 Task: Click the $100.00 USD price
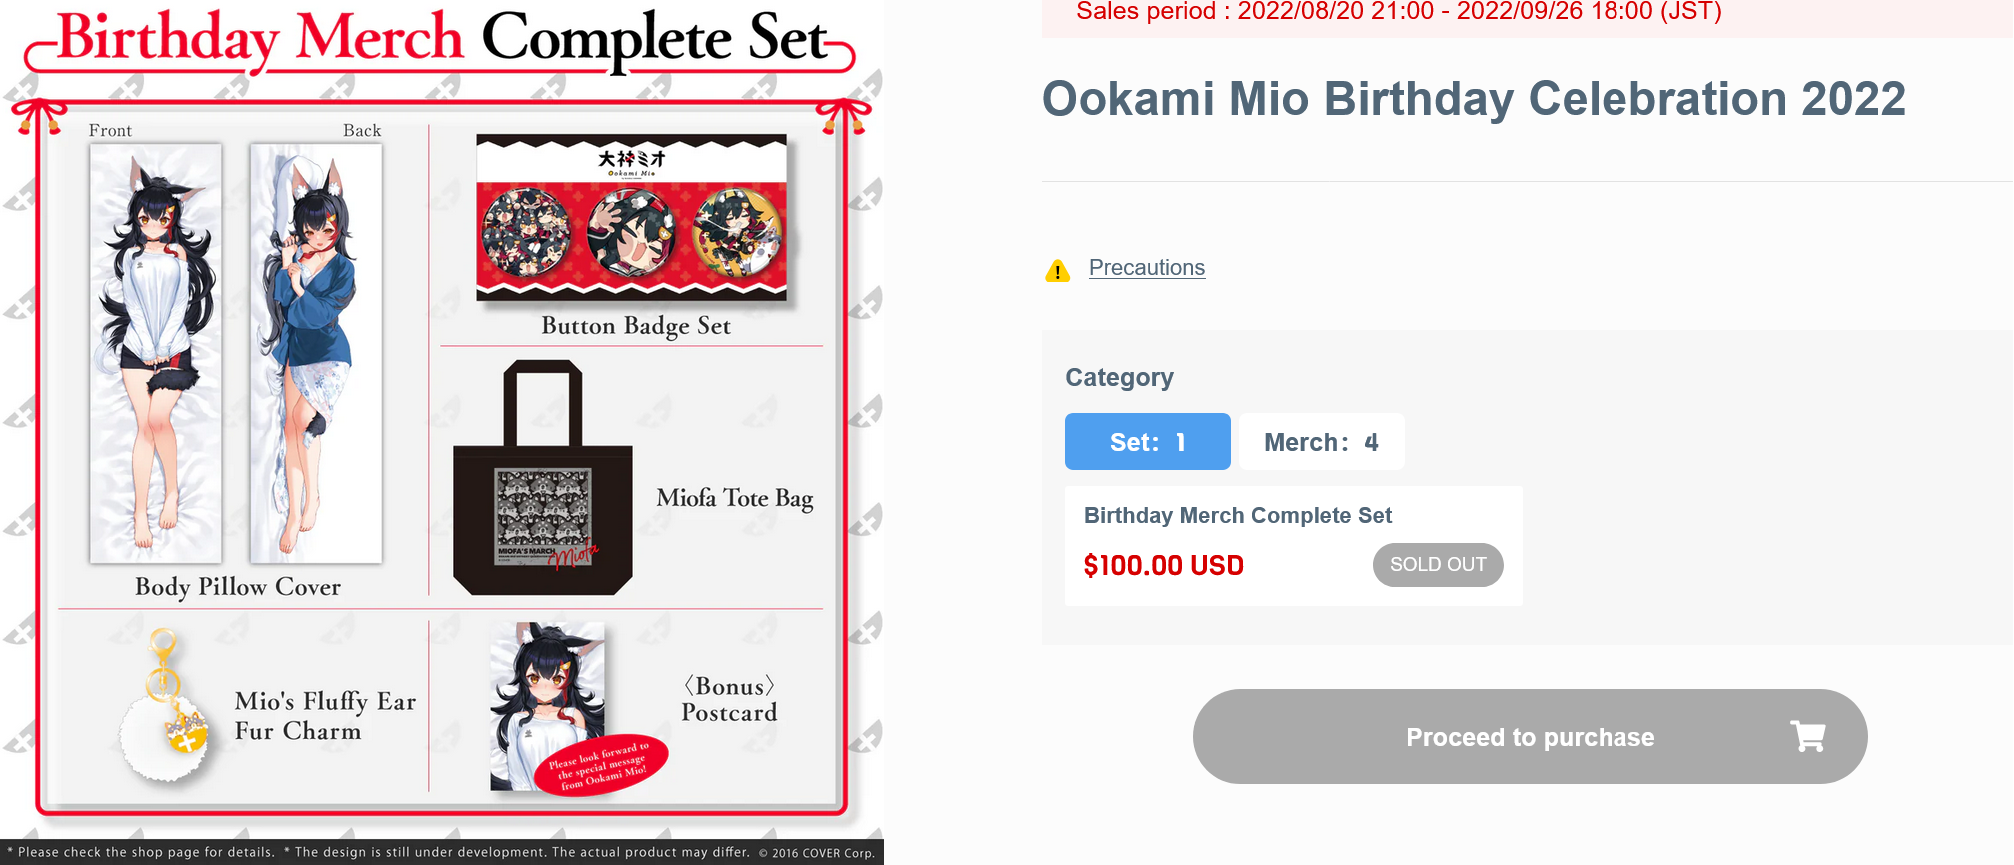(x=1163, y=566)
